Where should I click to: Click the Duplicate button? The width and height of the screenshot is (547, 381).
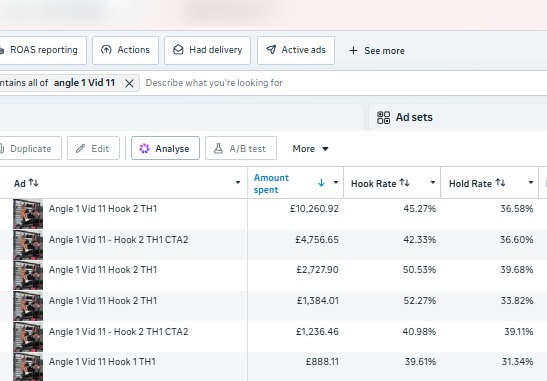[x=30, y=149]
